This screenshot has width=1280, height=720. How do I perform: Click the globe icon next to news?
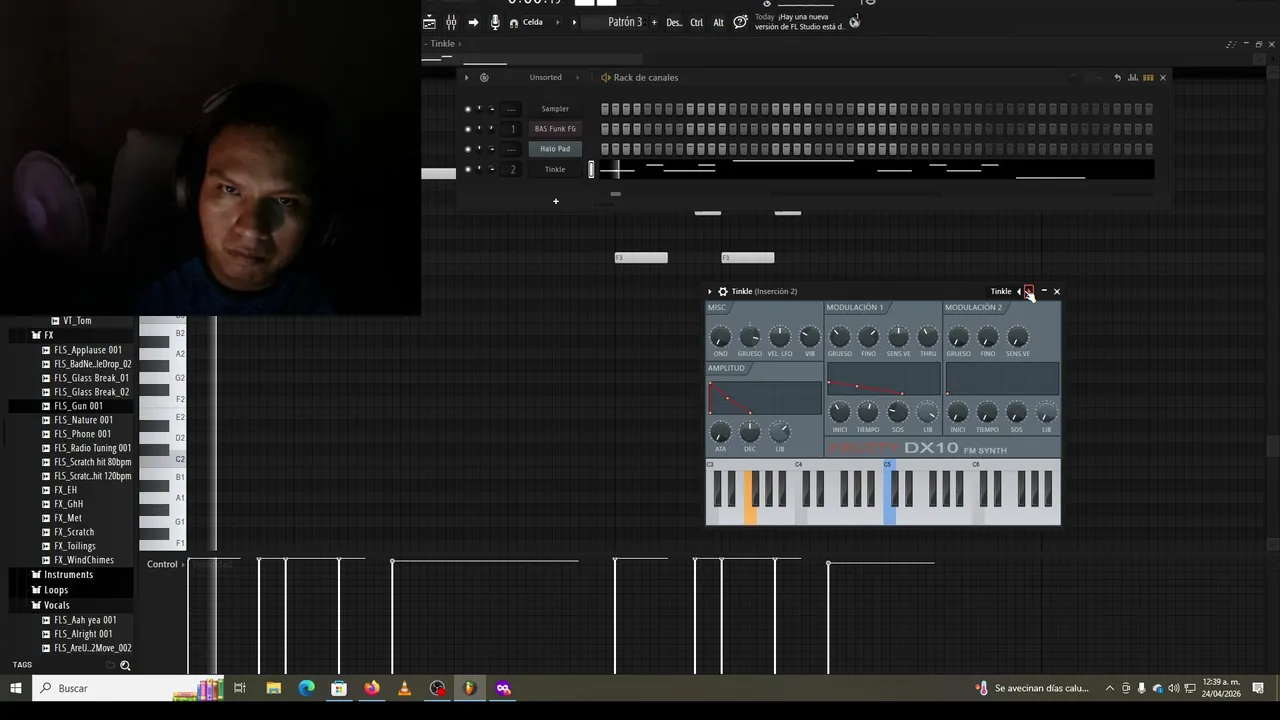pos(854,22)
